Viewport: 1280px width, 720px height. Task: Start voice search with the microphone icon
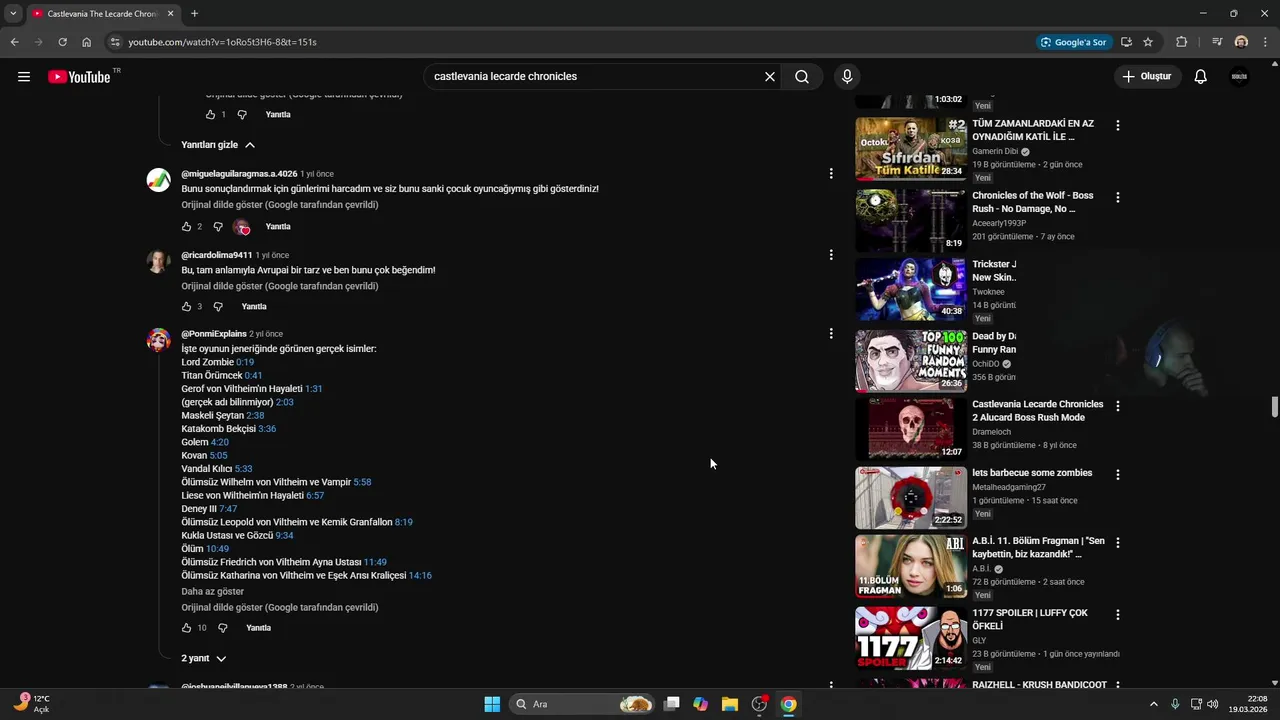pyautogui.click(x=847, y=76)
